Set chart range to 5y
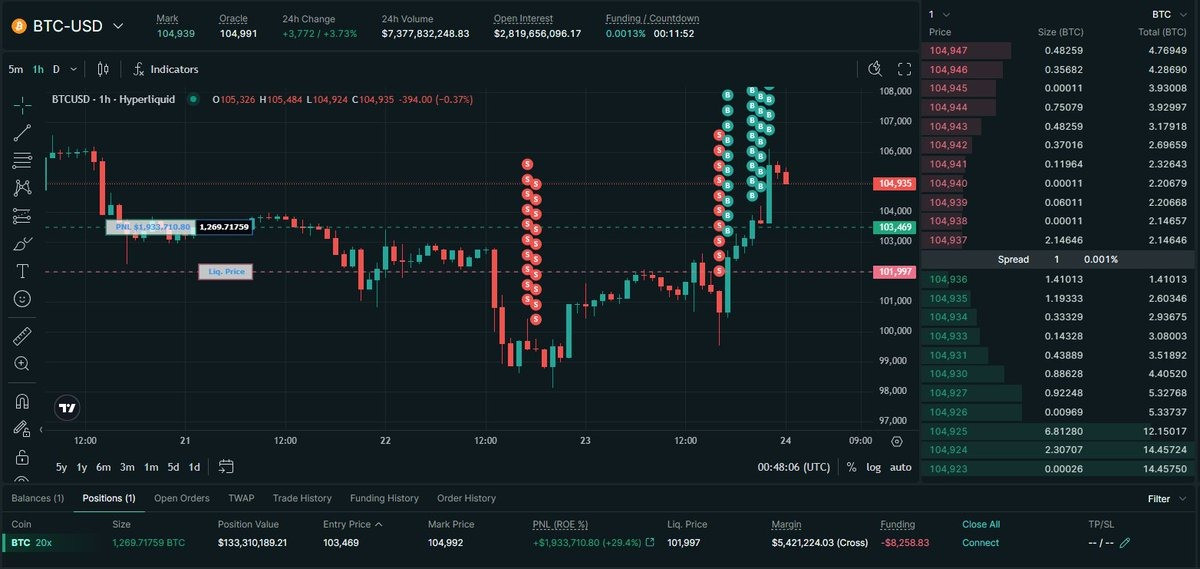1200x569 pixels. coord(61,467)
